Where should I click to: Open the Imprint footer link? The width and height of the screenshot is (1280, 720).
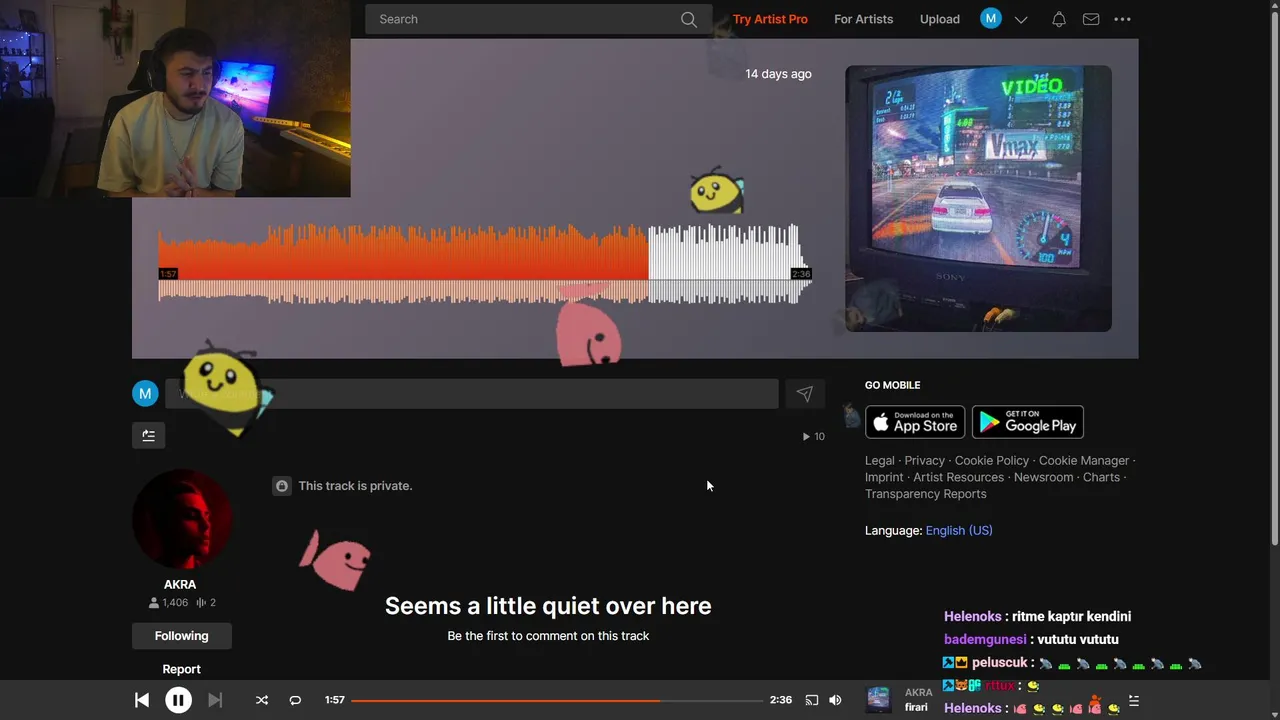point(884,477)
